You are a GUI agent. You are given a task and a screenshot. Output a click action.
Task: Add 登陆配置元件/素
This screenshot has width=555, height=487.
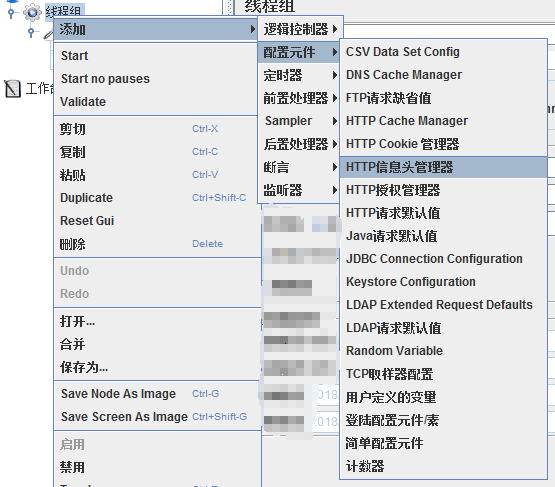444,420
